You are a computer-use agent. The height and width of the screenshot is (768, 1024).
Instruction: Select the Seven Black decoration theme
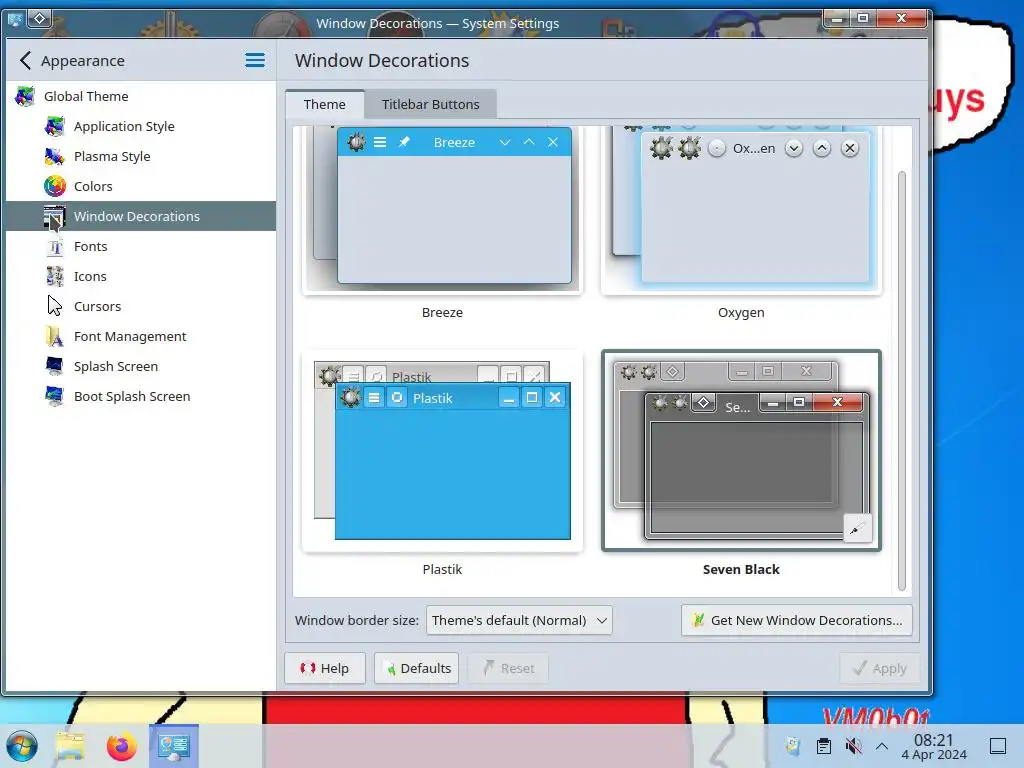pos(741,451)
